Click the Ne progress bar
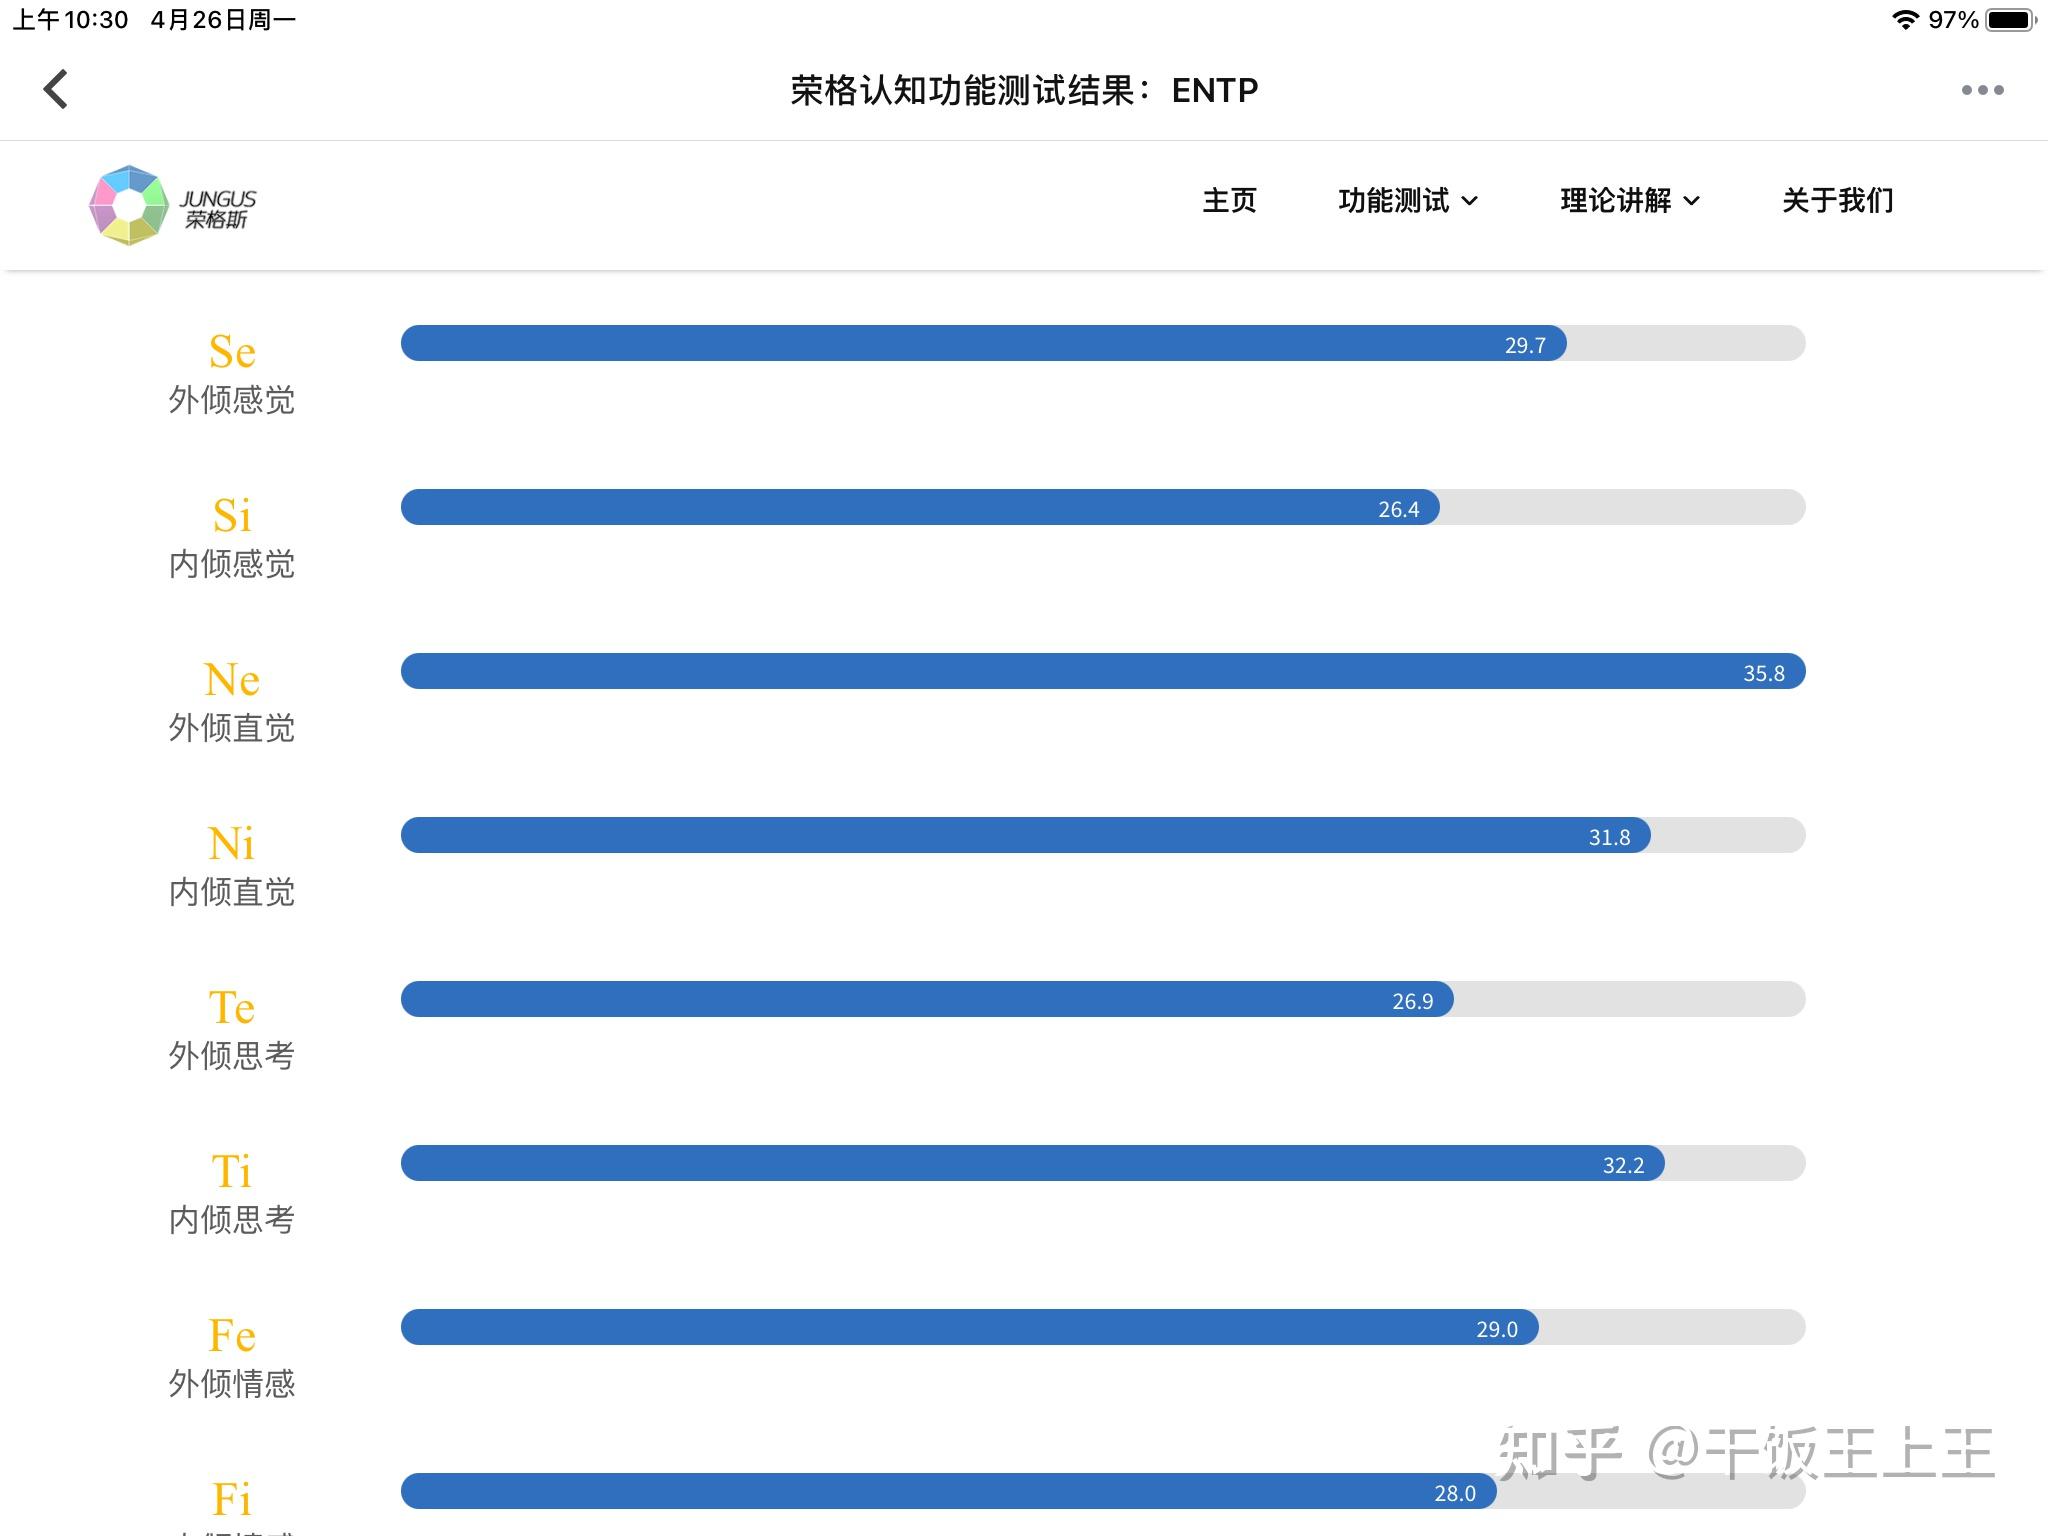2048x1536 pixels. [1103, 671]
